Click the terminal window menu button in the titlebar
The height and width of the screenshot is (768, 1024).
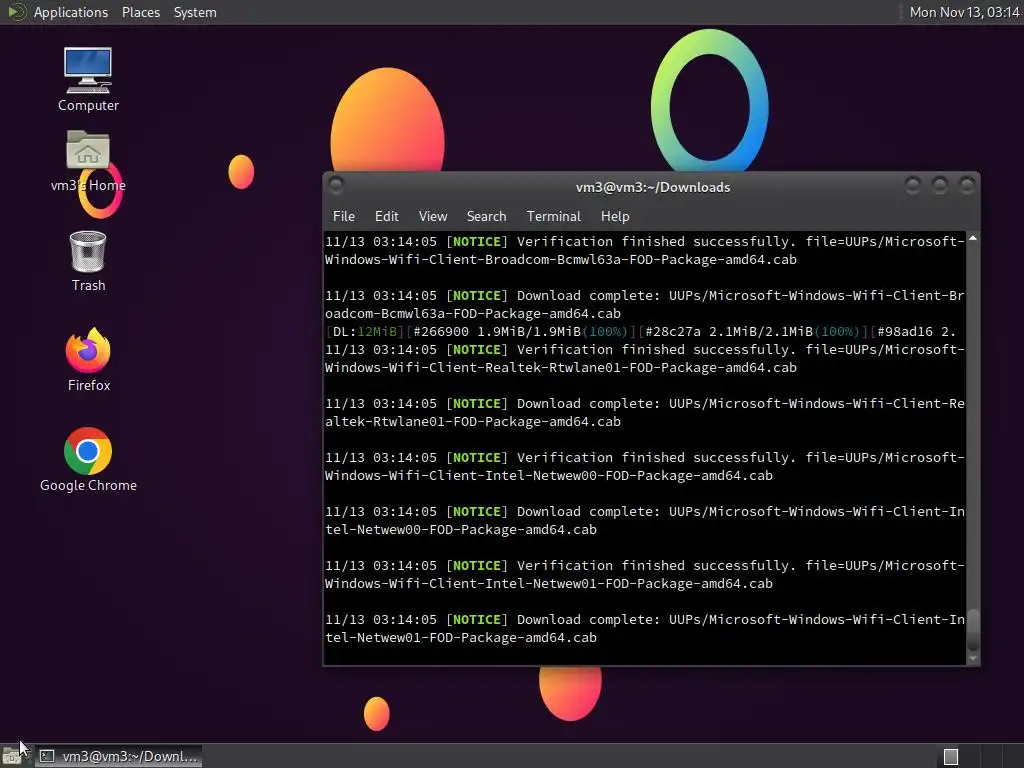336,186
